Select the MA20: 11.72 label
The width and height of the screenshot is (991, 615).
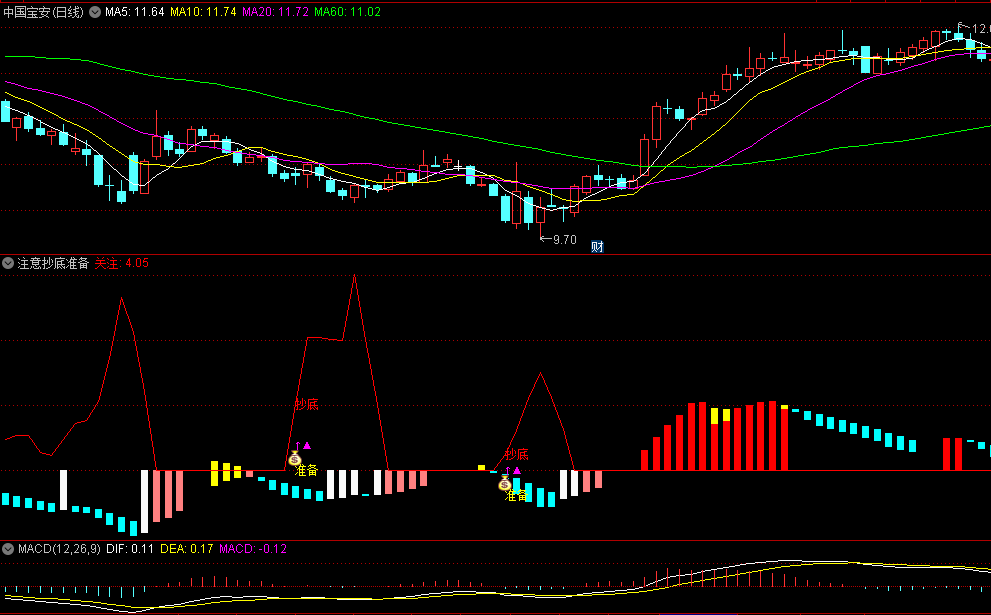(x=276, y=12)
